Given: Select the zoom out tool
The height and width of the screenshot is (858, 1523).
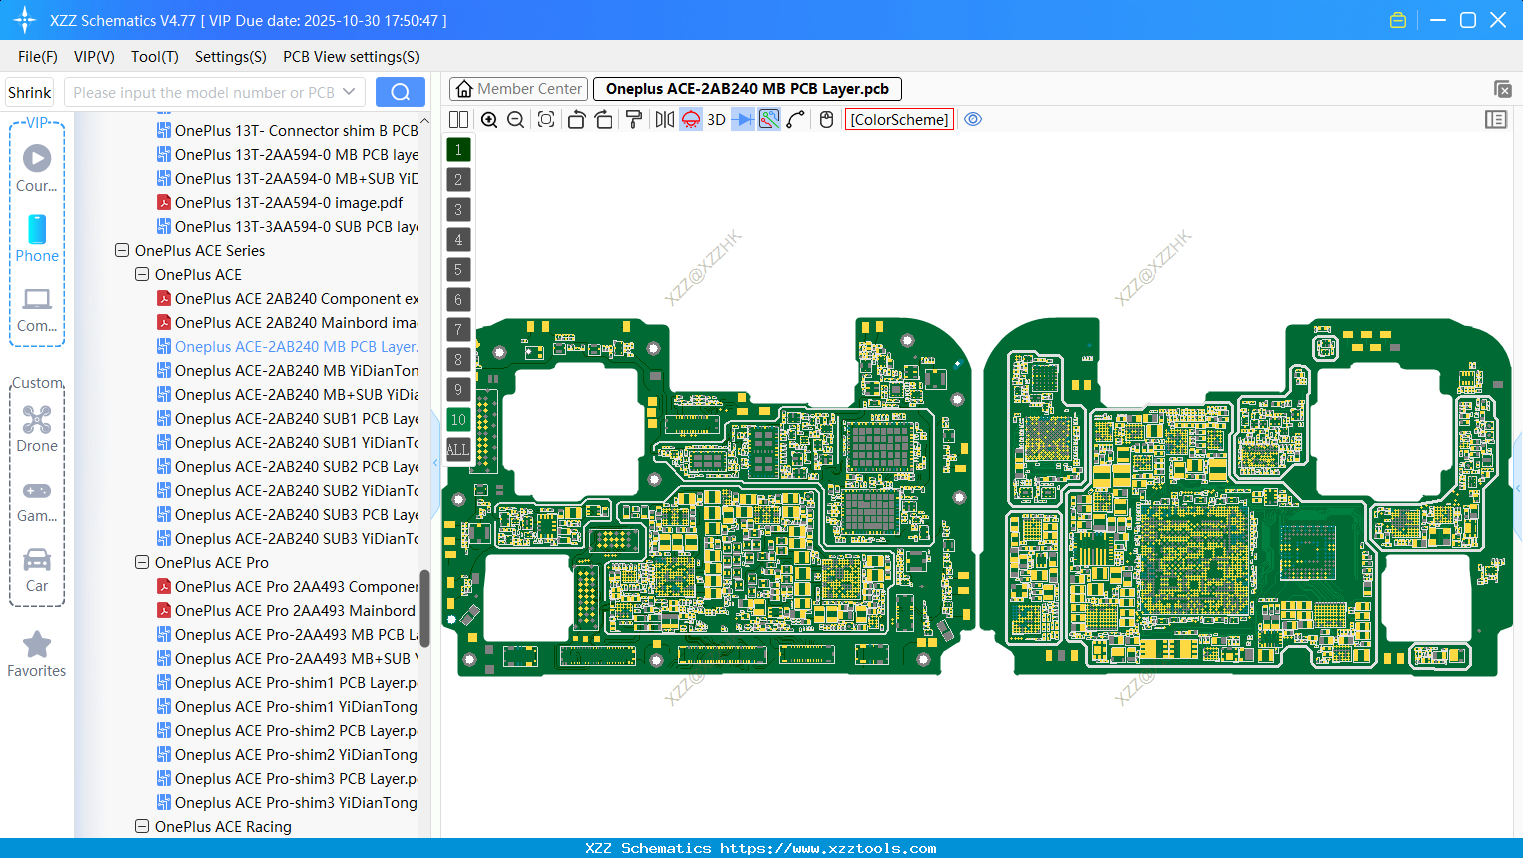Looking at the screenshot, I should pyautogui.click(x=514, y=119).
